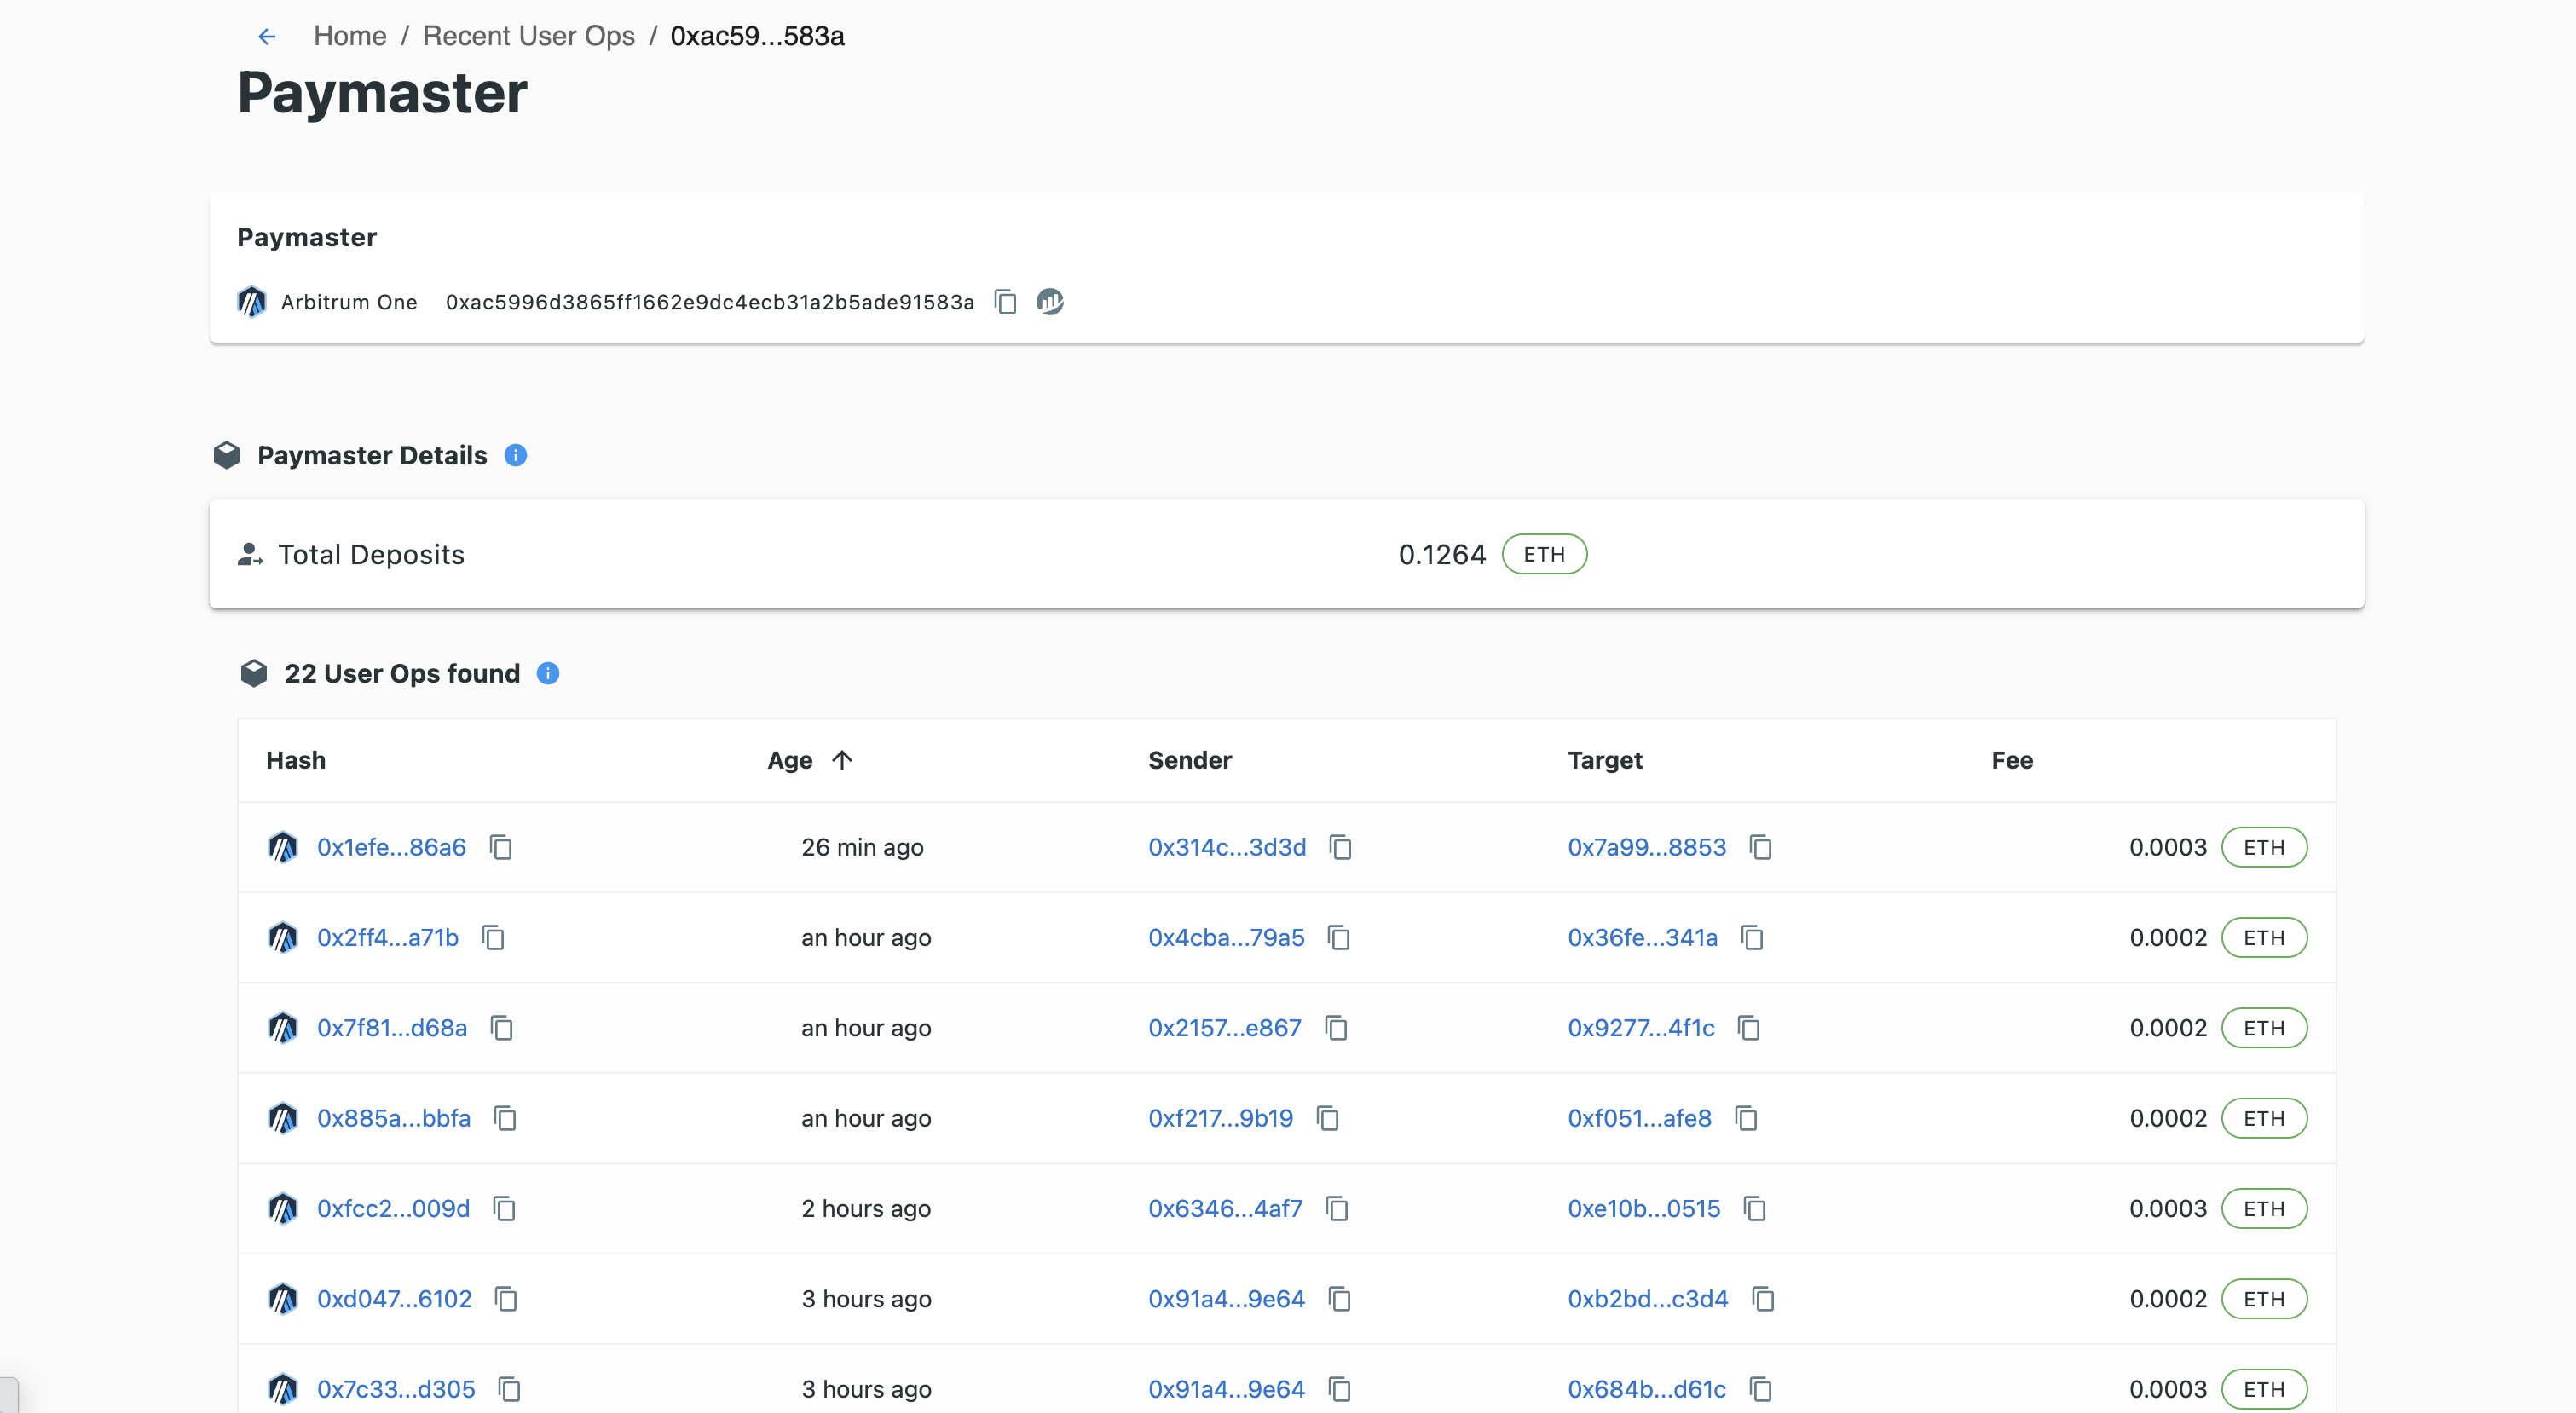
Task: Copy hash 0x1efe...86a6
Action: pyautogui.click(x=501, y=848)
